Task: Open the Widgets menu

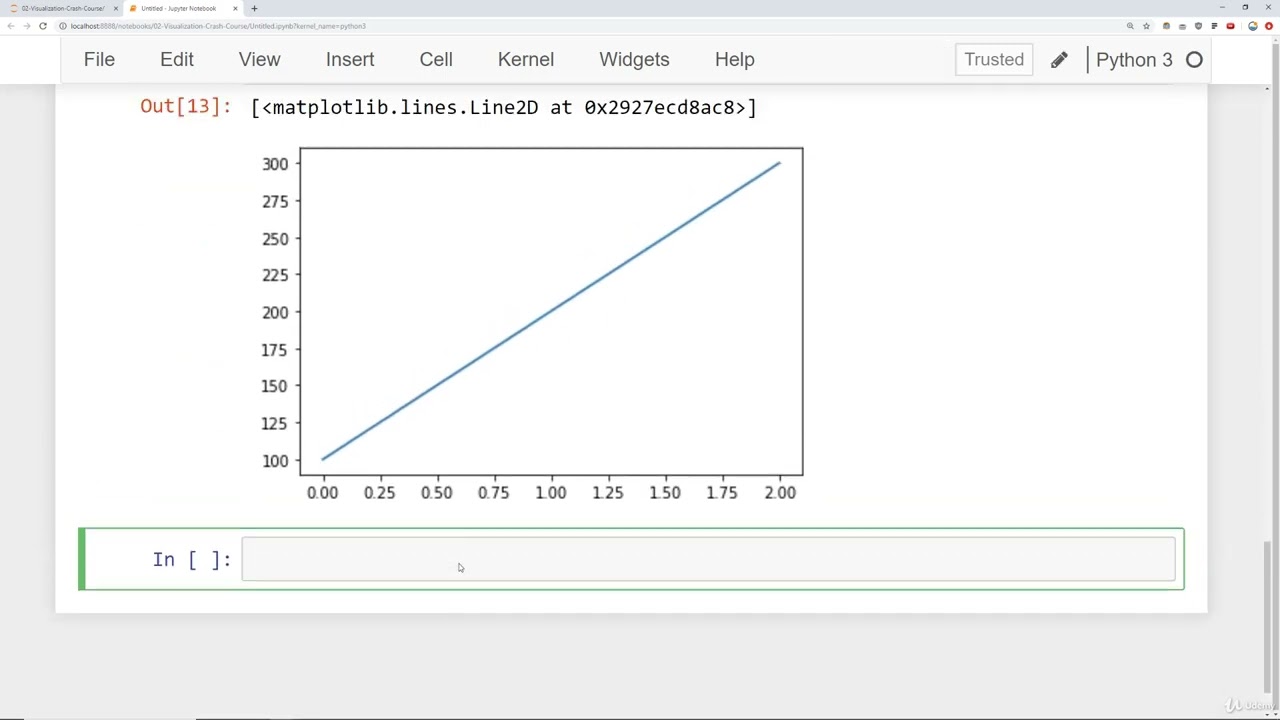Action: pos(634,59)
